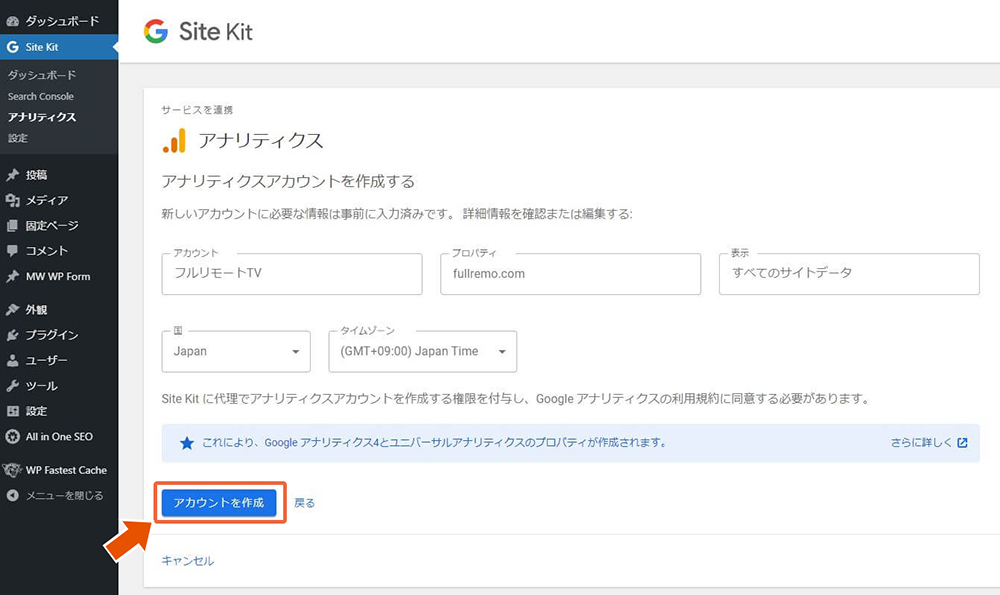
Task: Click the プロパティ field fullremo.com
Action: pos(571,274)
